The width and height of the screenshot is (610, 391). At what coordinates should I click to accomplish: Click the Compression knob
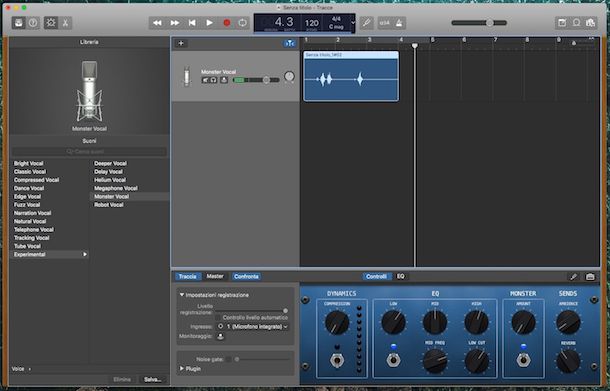click(x=337, y=323)
